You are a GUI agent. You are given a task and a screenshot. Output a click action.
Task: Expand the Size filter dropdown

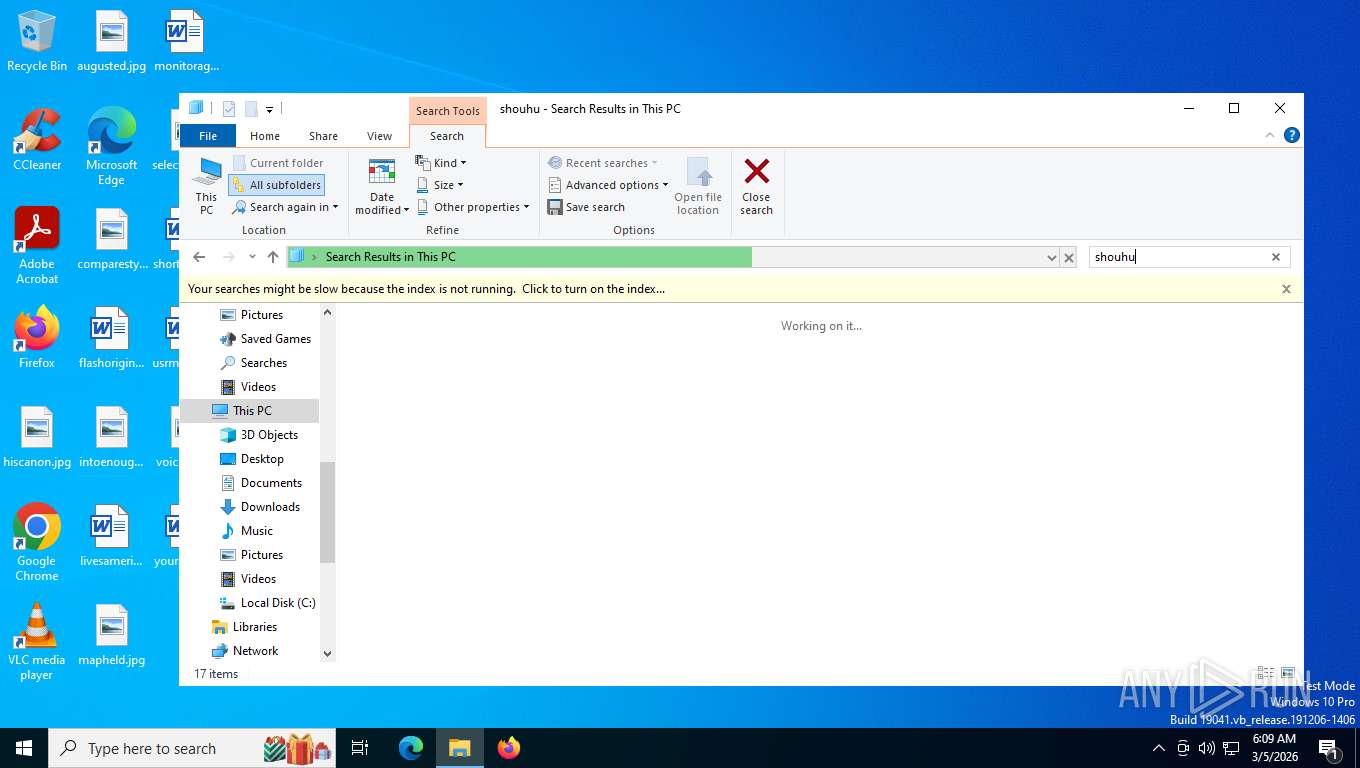440,185
